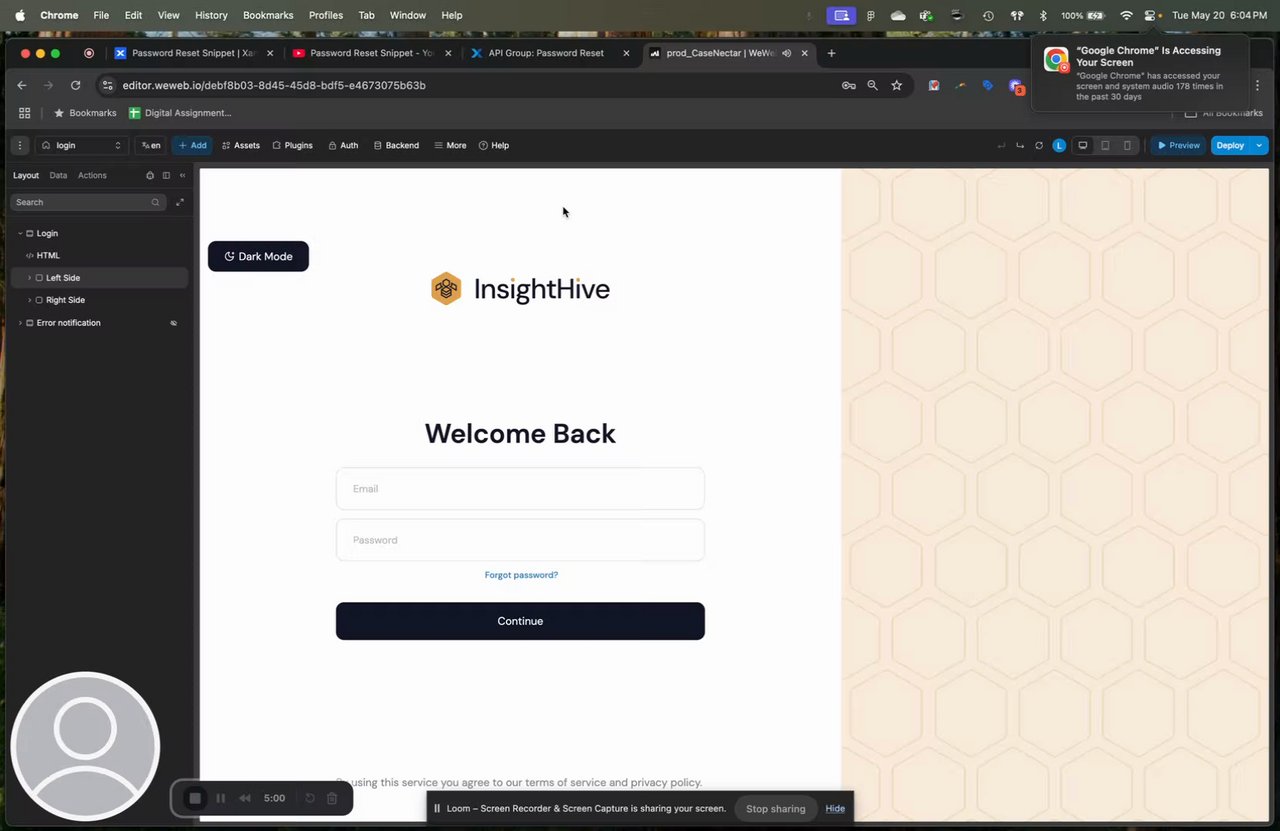
Task: Open the login page selector dropdown
Action: click(81, 145)
